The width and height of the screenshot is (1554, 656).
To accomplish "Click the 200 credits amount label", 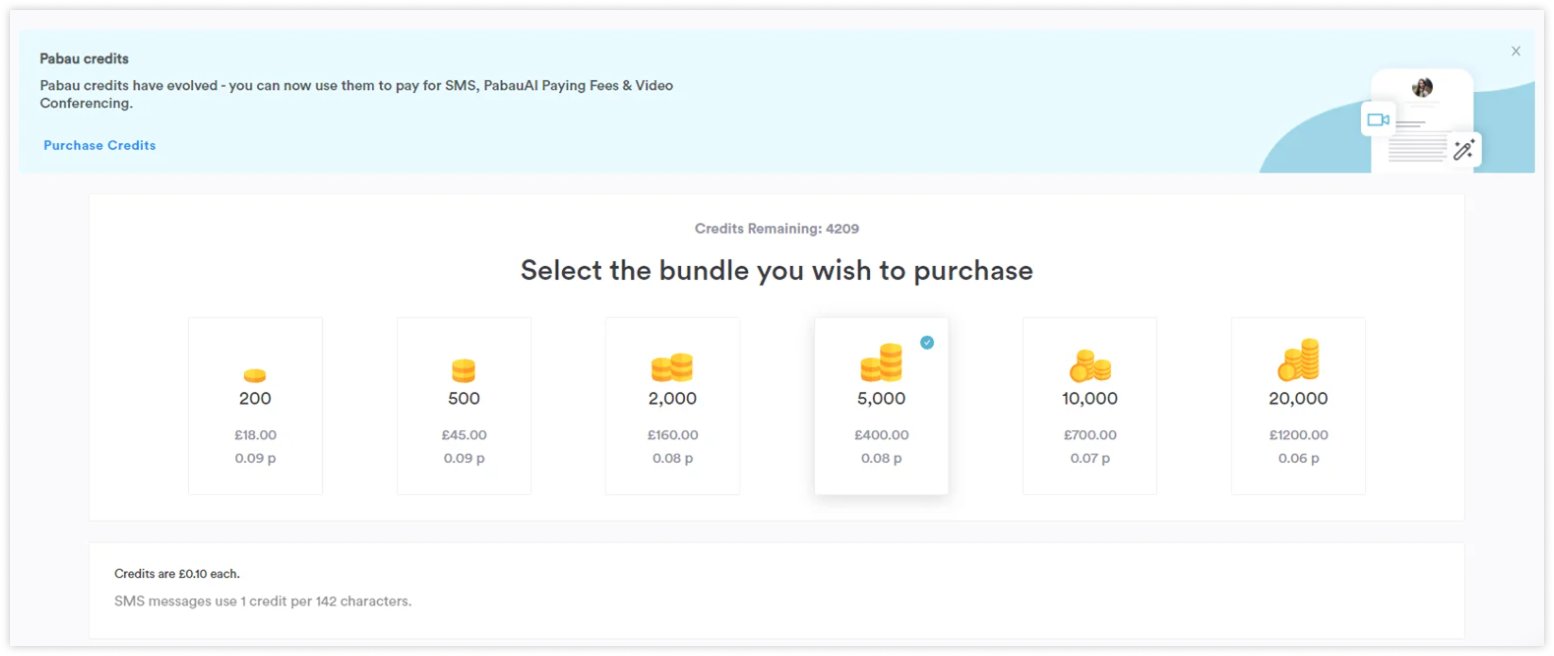I will tap(255, 398).
